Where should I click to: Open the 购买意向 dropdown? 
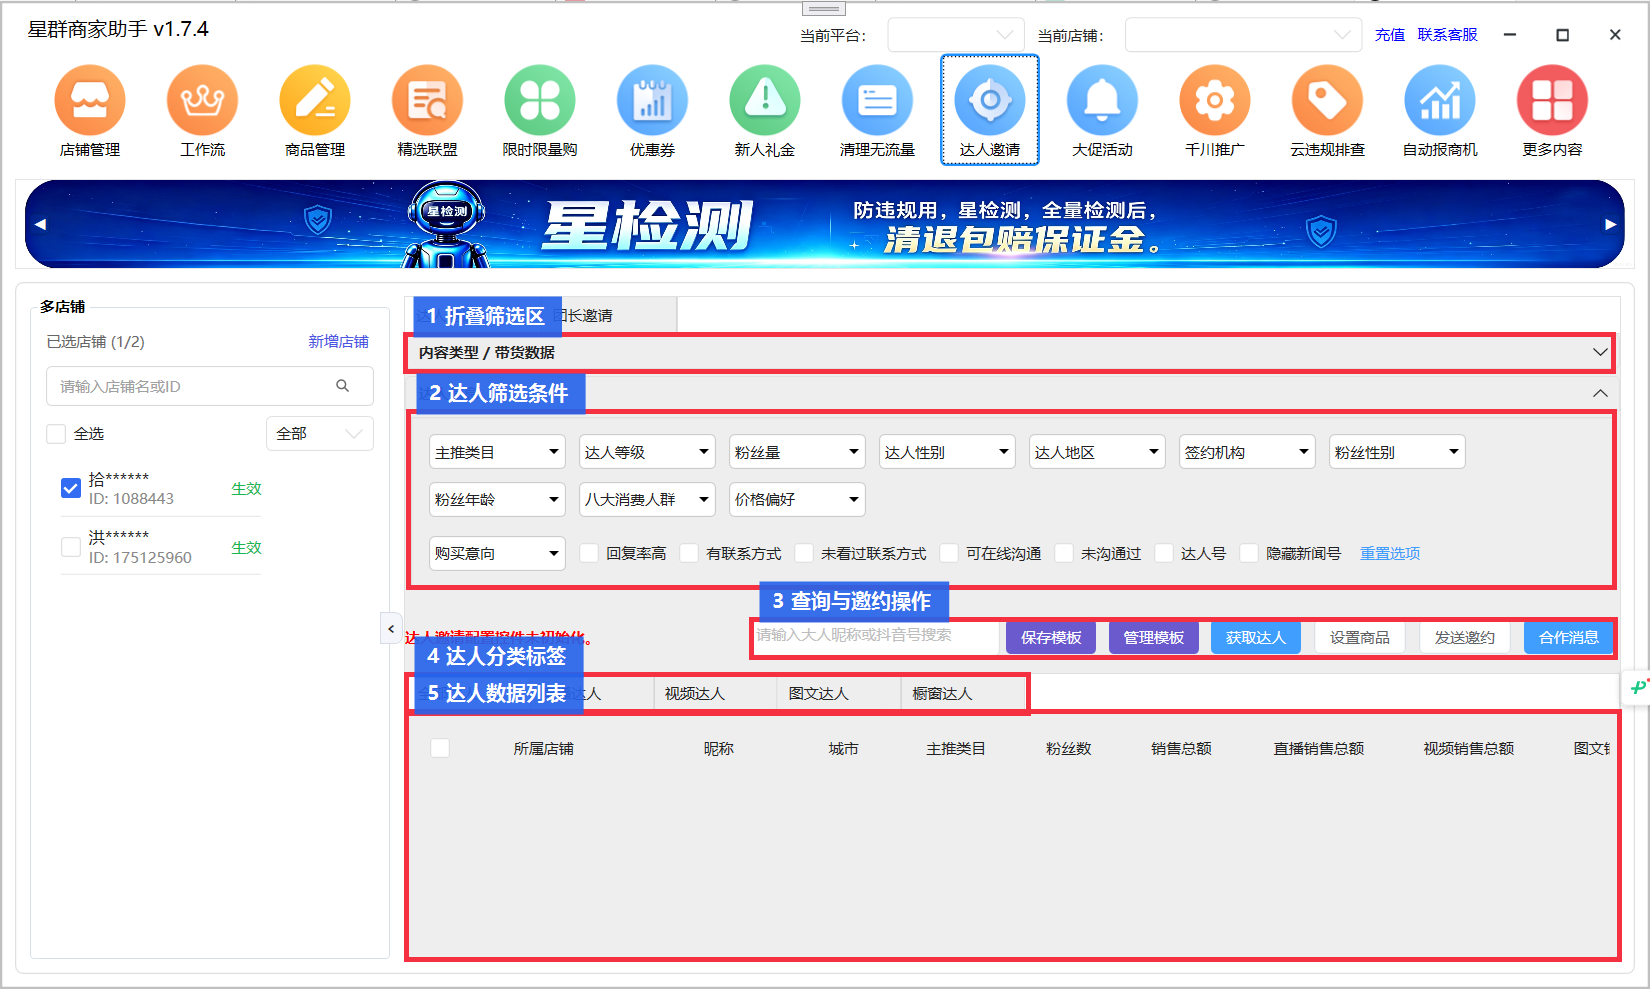pyautogui.click(x=497, y=553)
